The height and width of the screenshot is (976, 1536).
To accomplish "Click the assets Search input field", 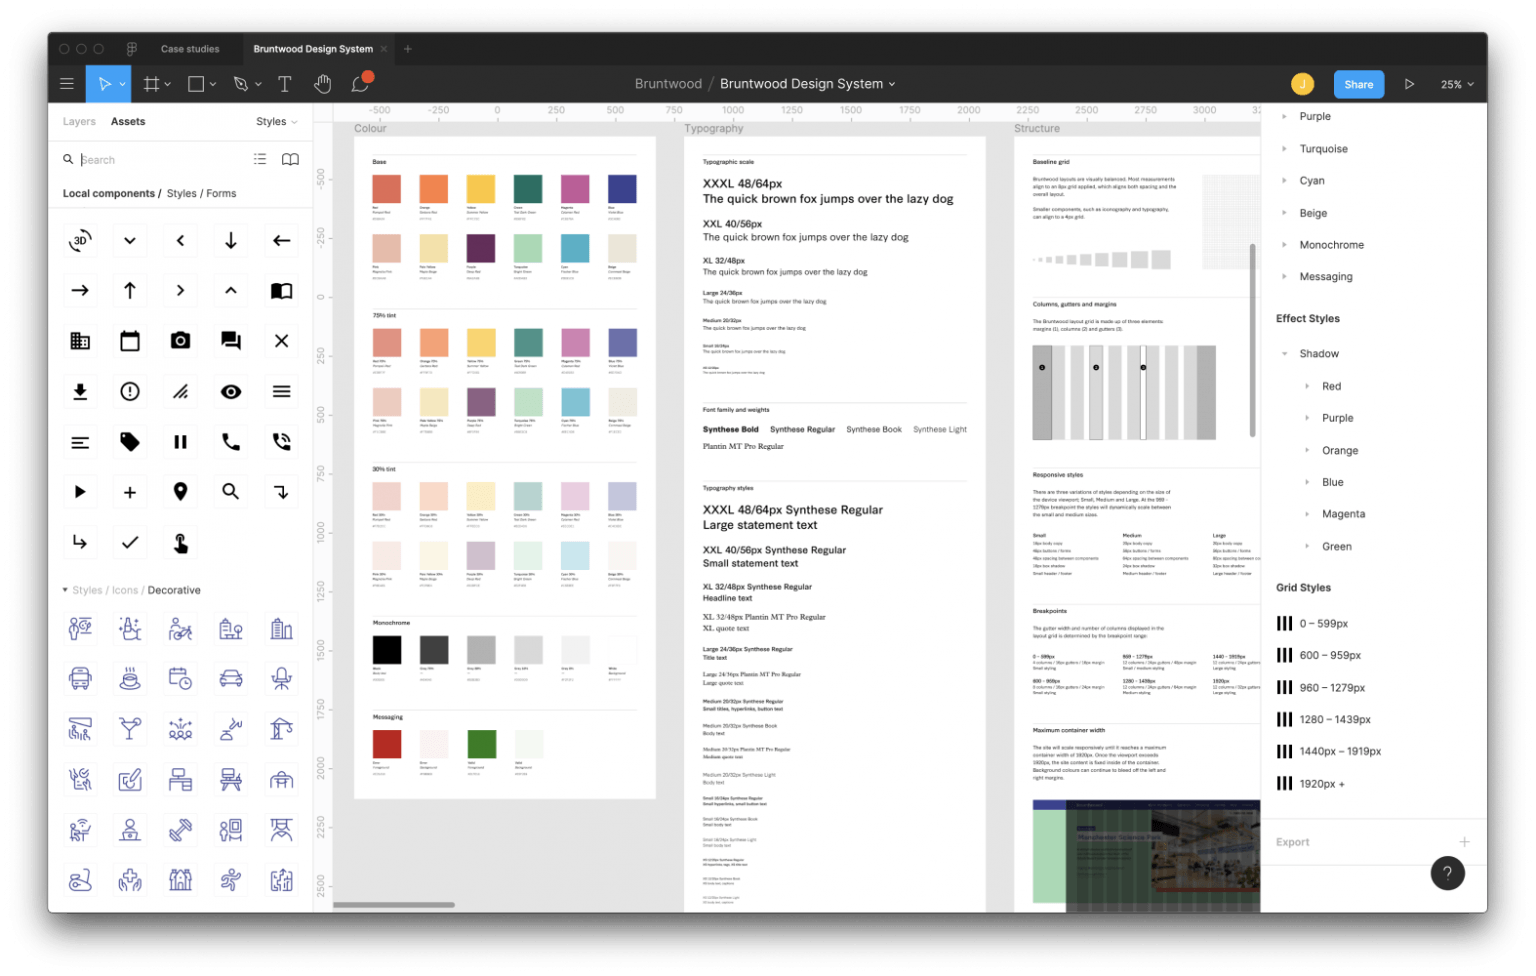I will pos(160,159).
